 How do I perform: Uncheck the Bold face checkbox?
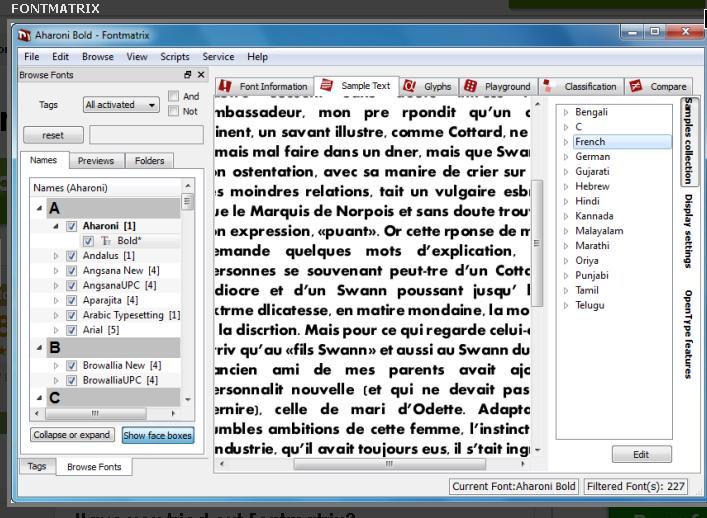[x=88, y=241]
